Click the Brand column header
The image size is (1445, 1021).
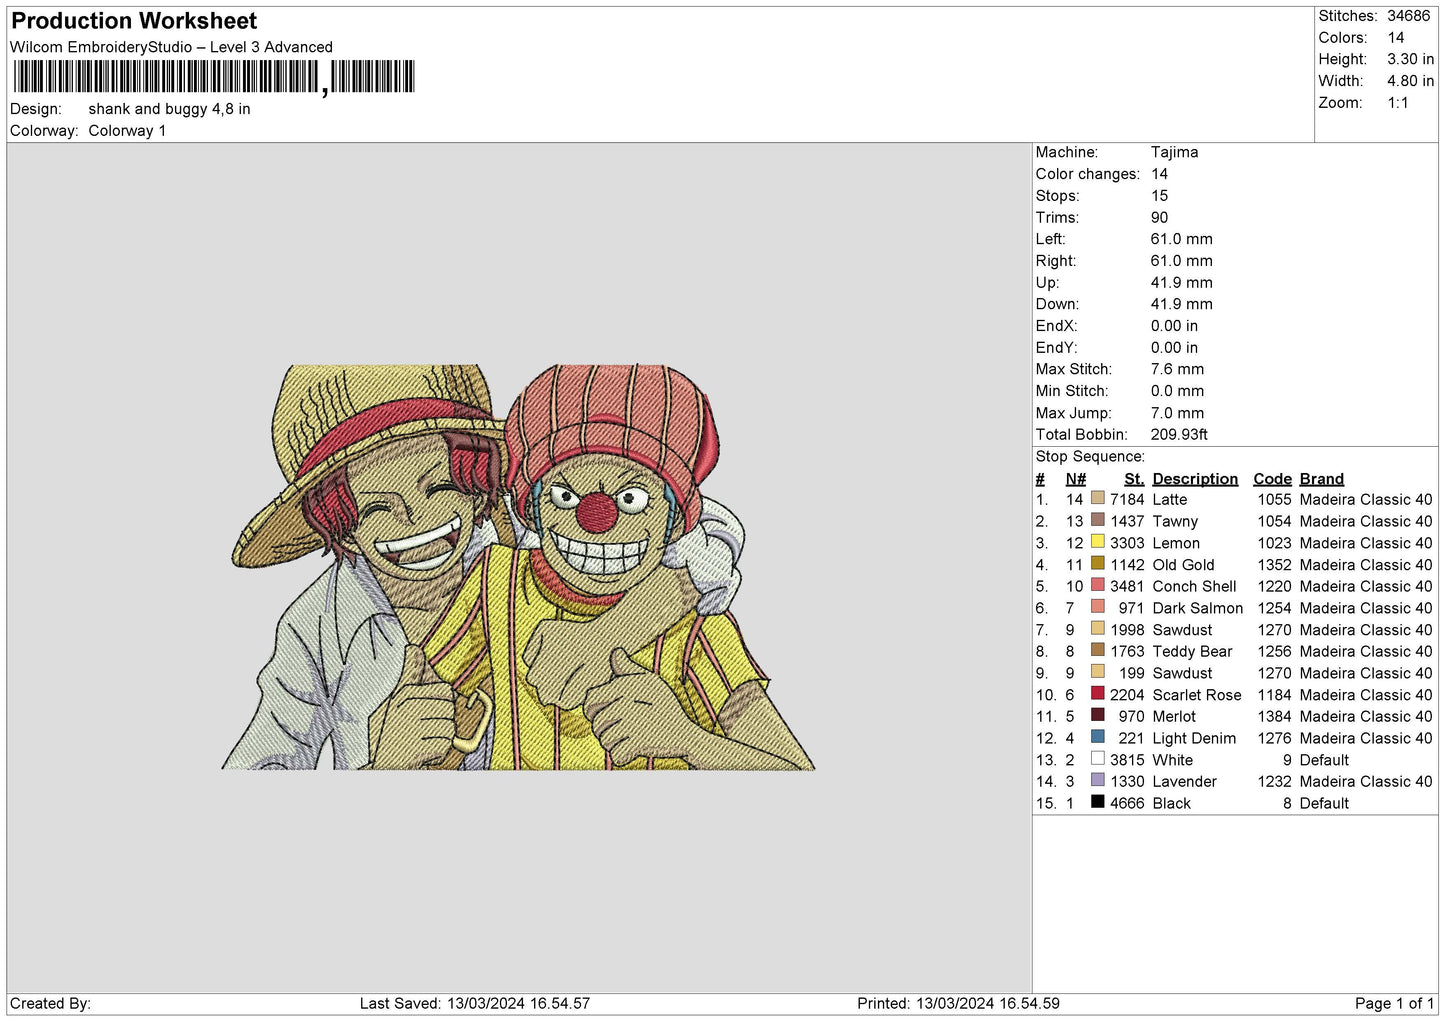(x=1322, y=479)
